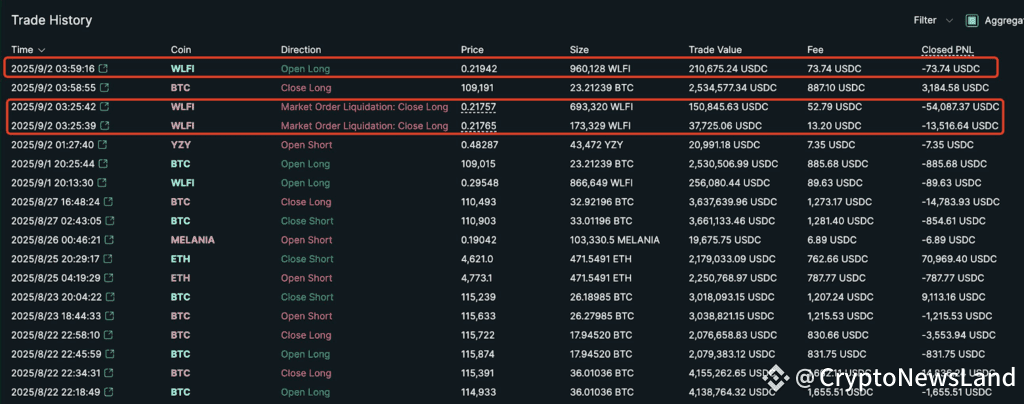Open external link for 2025/8/26 00:46:21 trade
The width and height of the screenshot is (1024, 404).
point(109,240)
